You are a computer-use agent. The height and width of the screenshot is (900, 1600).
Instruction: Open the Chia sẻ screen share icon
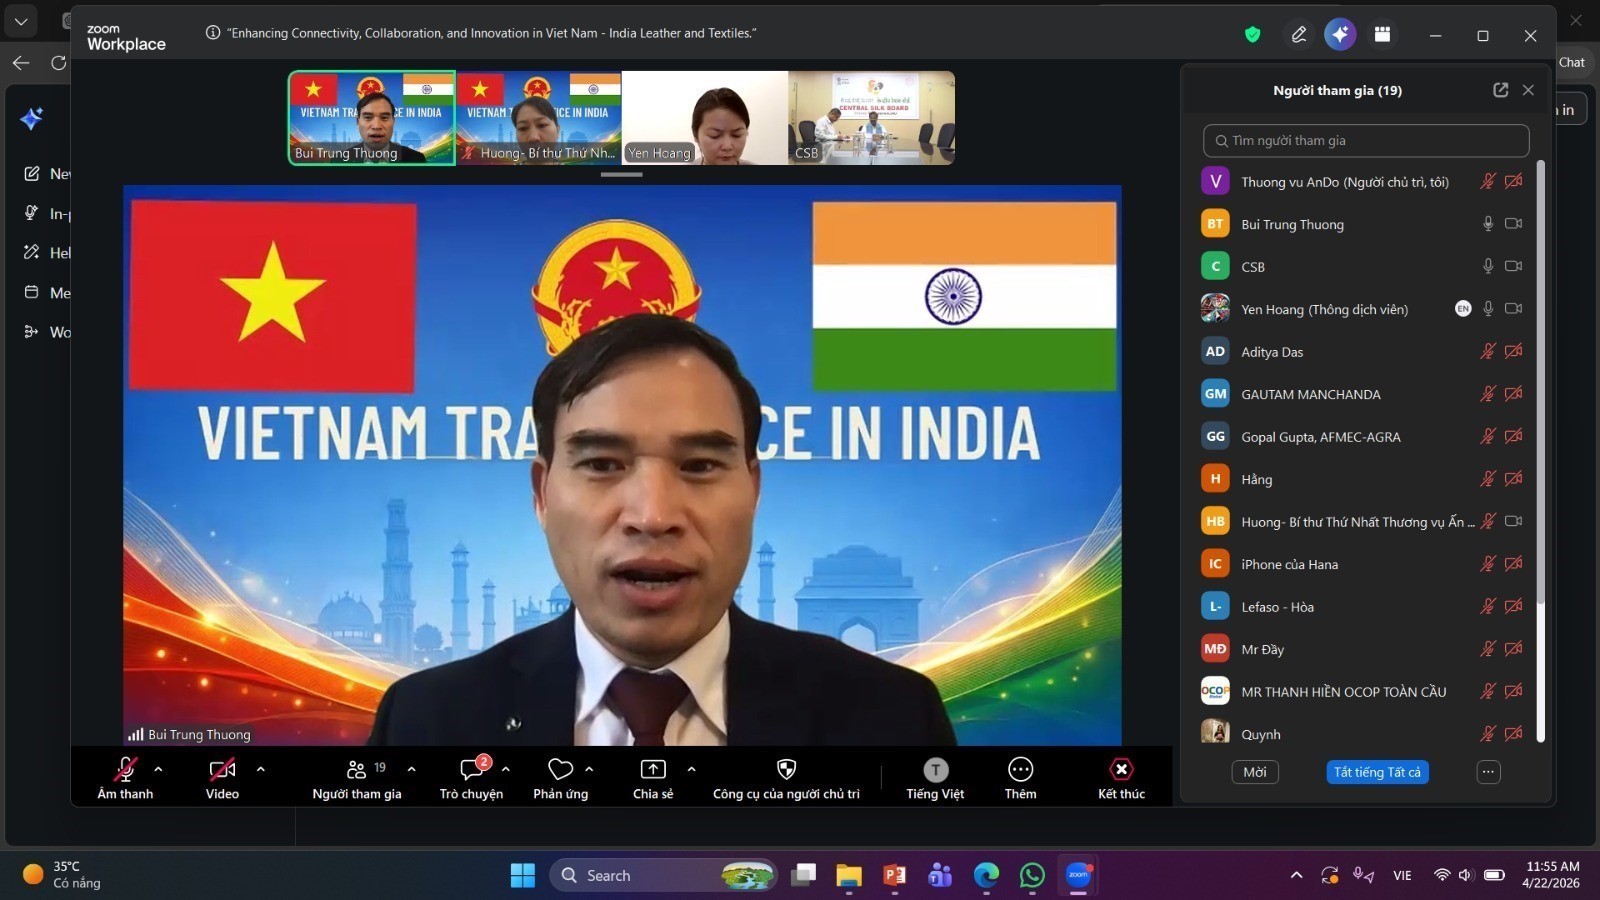652,770
